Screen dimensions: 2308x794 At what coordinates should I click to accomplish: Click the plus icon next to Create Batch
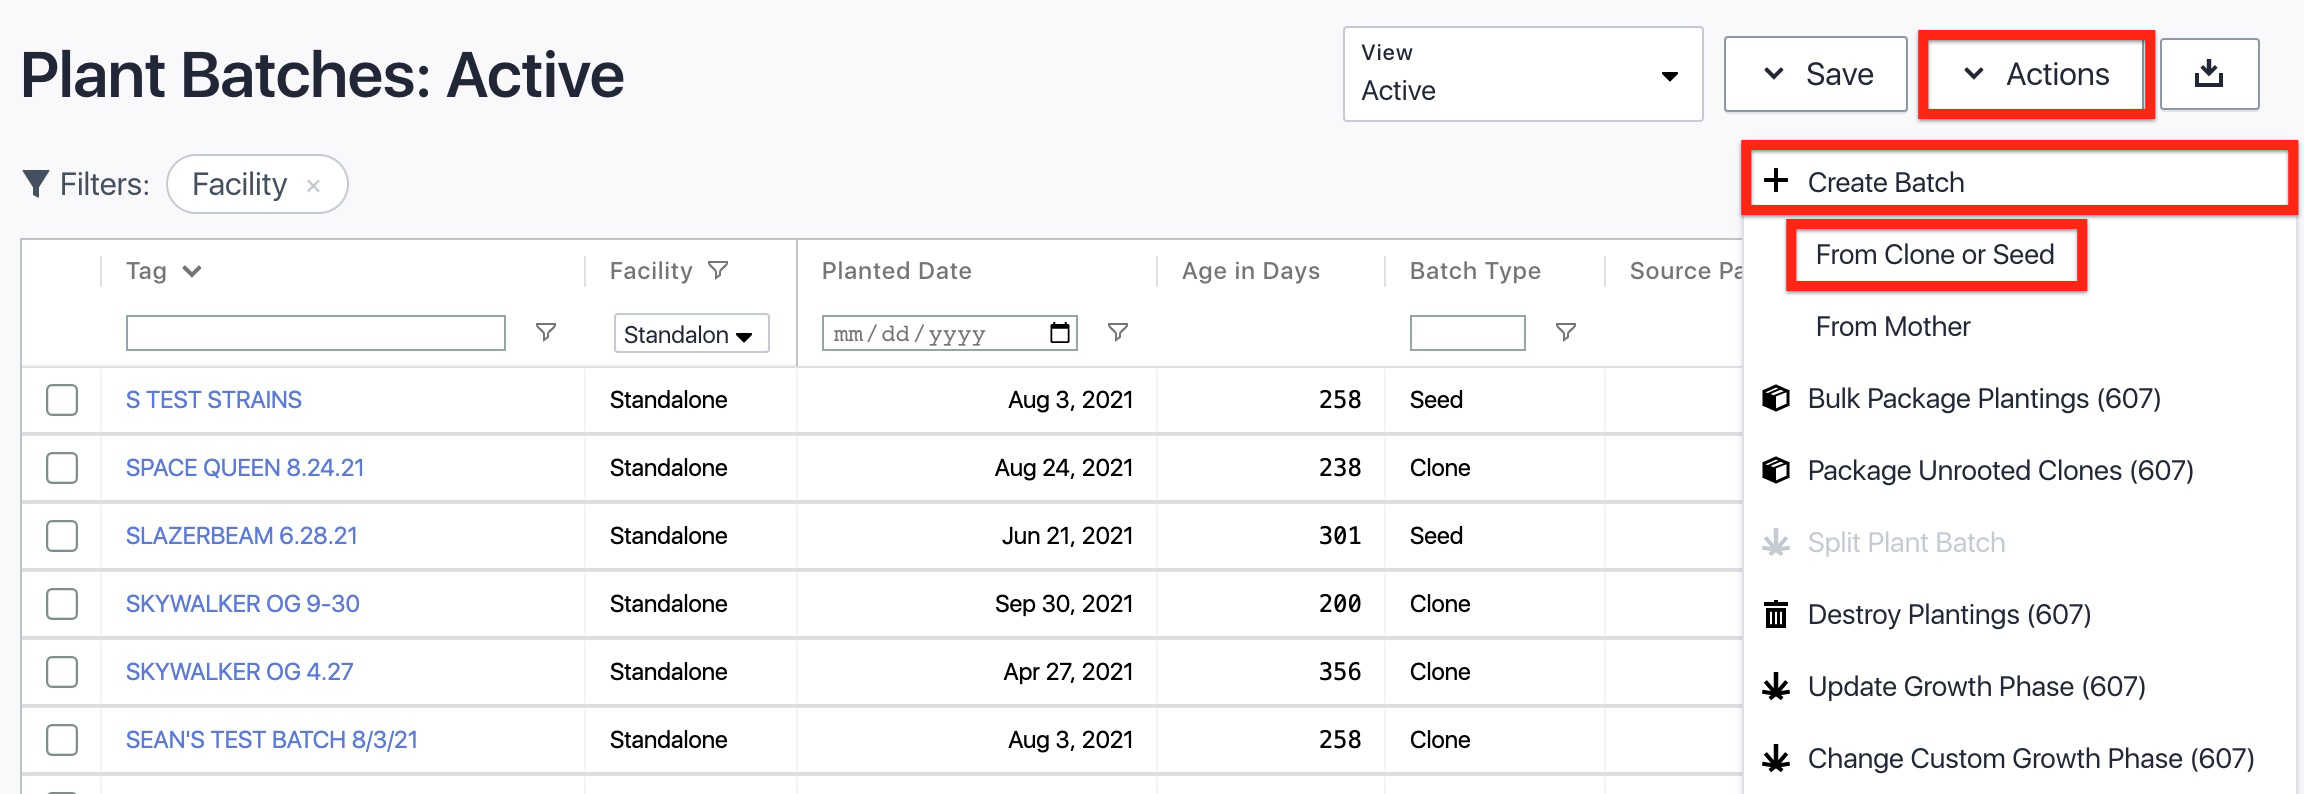click(x=1776, y=181)
